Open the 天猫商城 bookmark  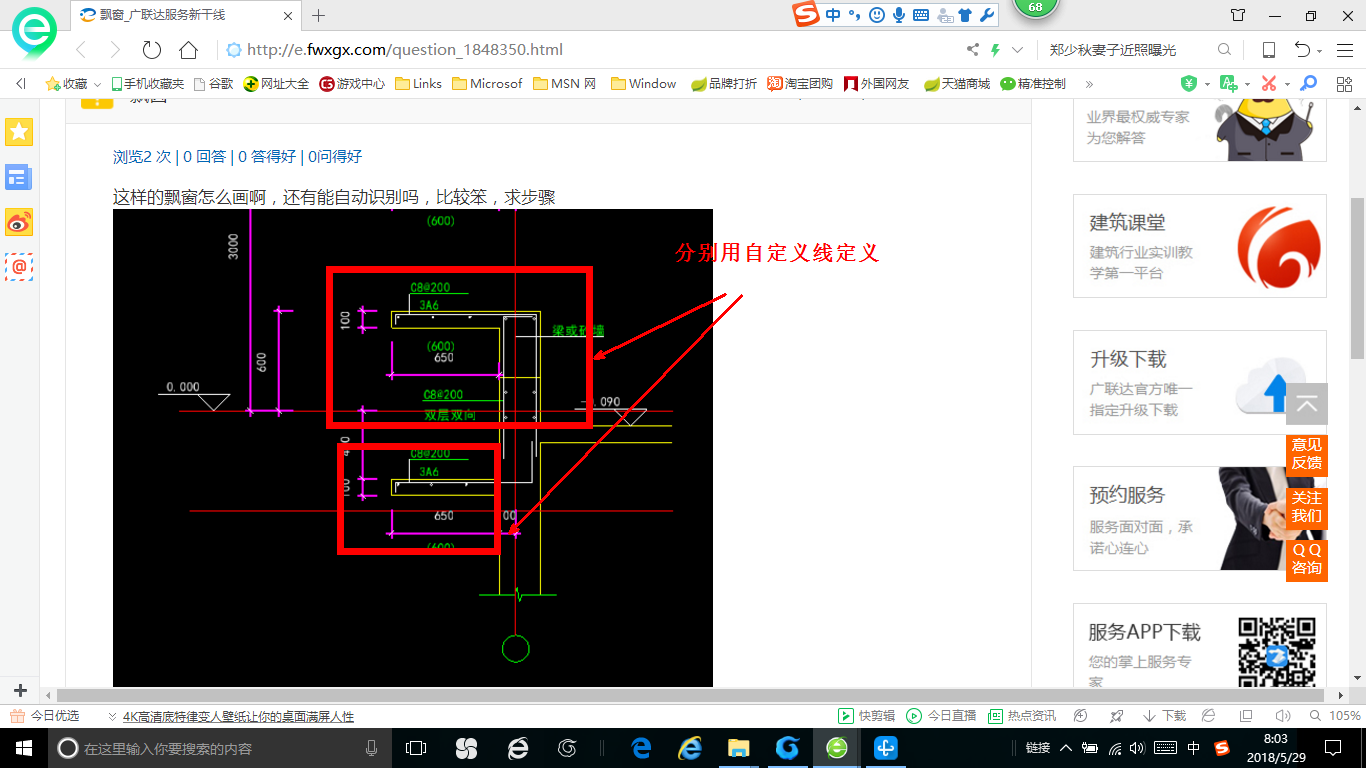pos(957,84)
